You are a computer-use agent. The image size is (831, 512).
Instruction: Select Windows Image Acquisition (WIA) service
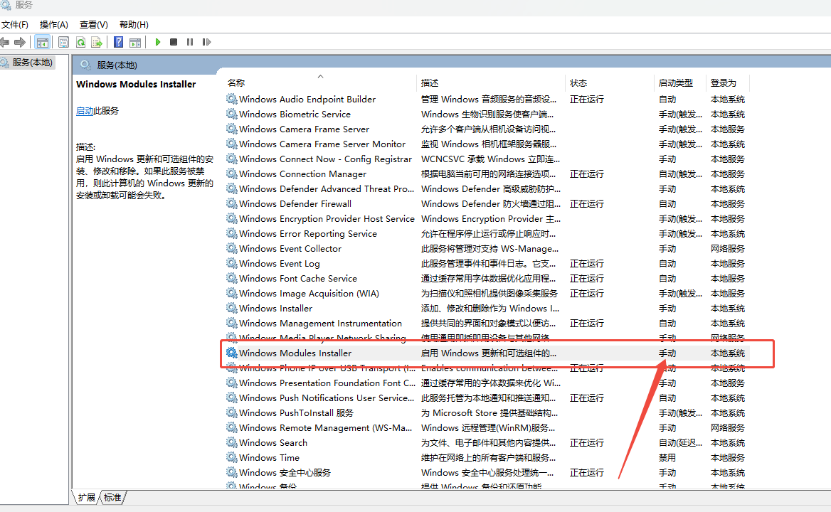coord(309,293)
